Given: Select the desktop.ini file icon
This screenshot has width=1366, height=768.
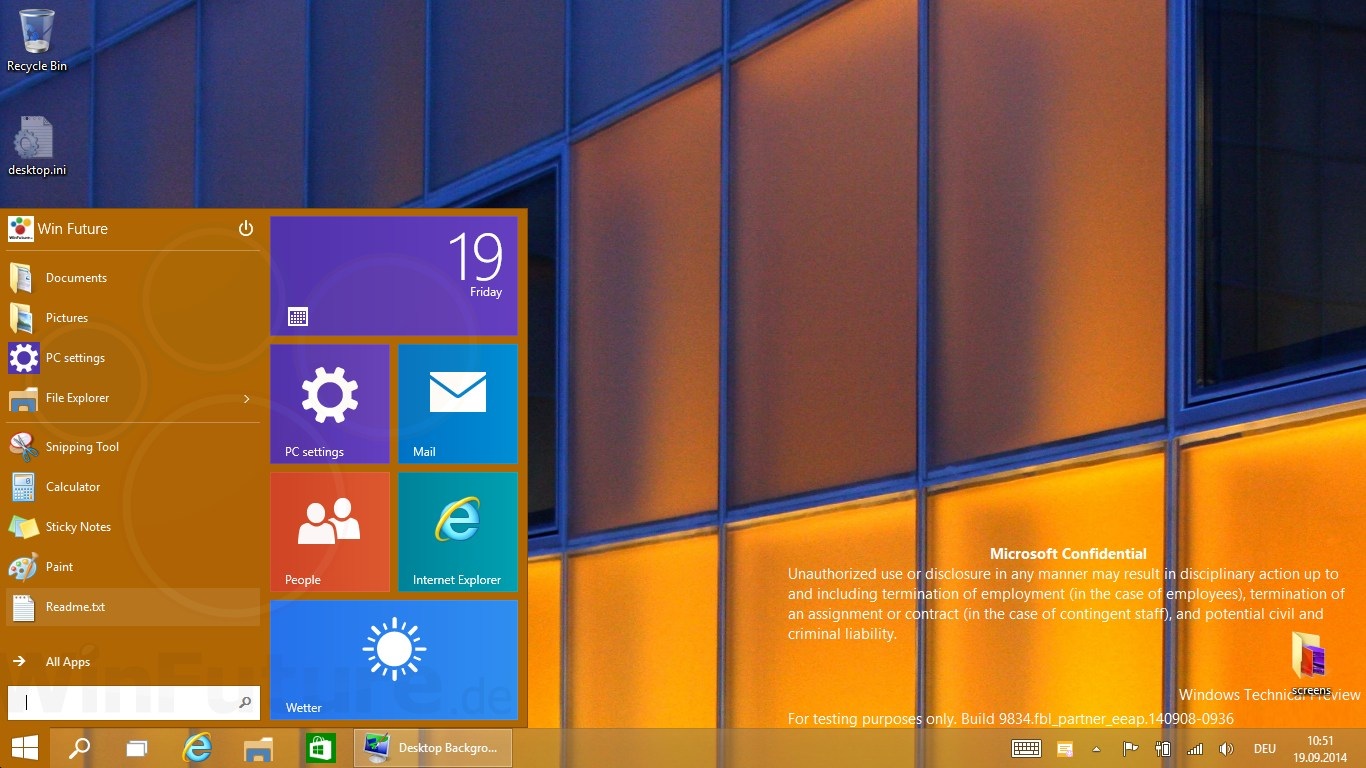Looking at the screenshot, I should [37, 146].
